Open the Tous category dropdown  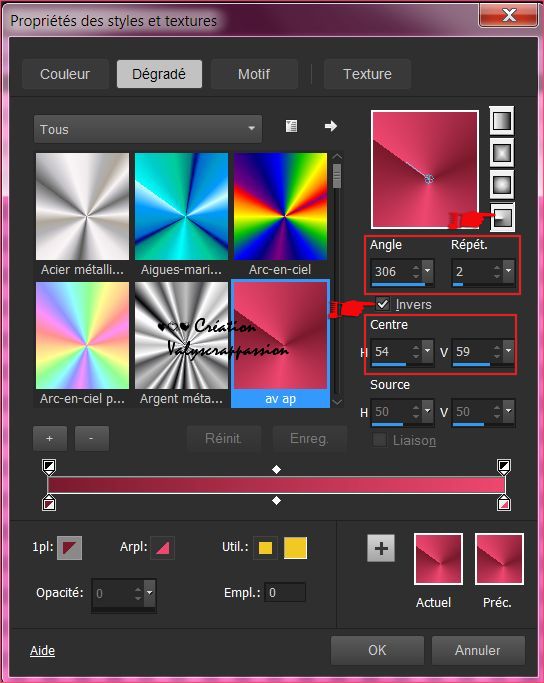pos(148,129)
